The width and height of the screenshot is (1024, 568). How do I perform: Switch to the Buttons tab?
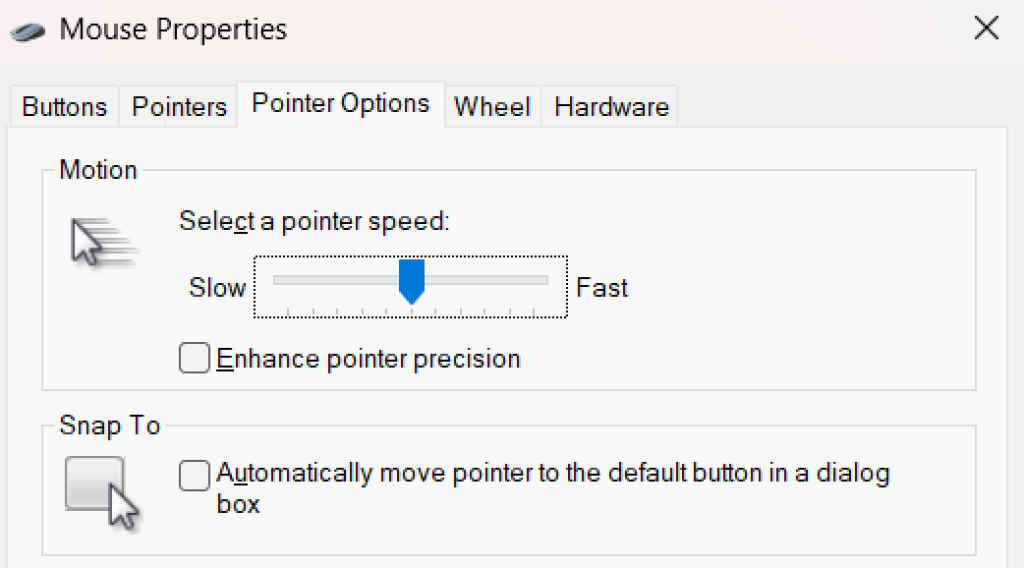(x=64, y=107)
